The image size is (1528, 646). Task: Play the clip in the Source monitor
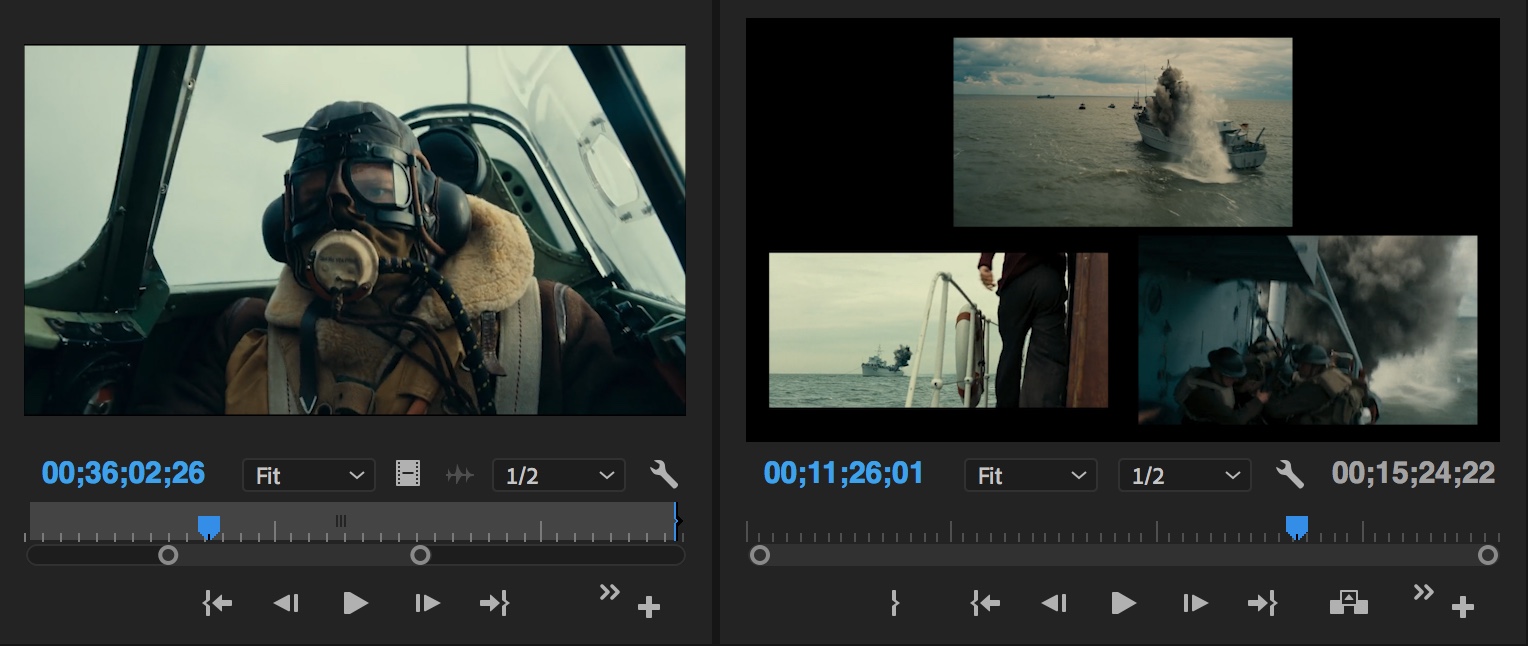(355, 603)
